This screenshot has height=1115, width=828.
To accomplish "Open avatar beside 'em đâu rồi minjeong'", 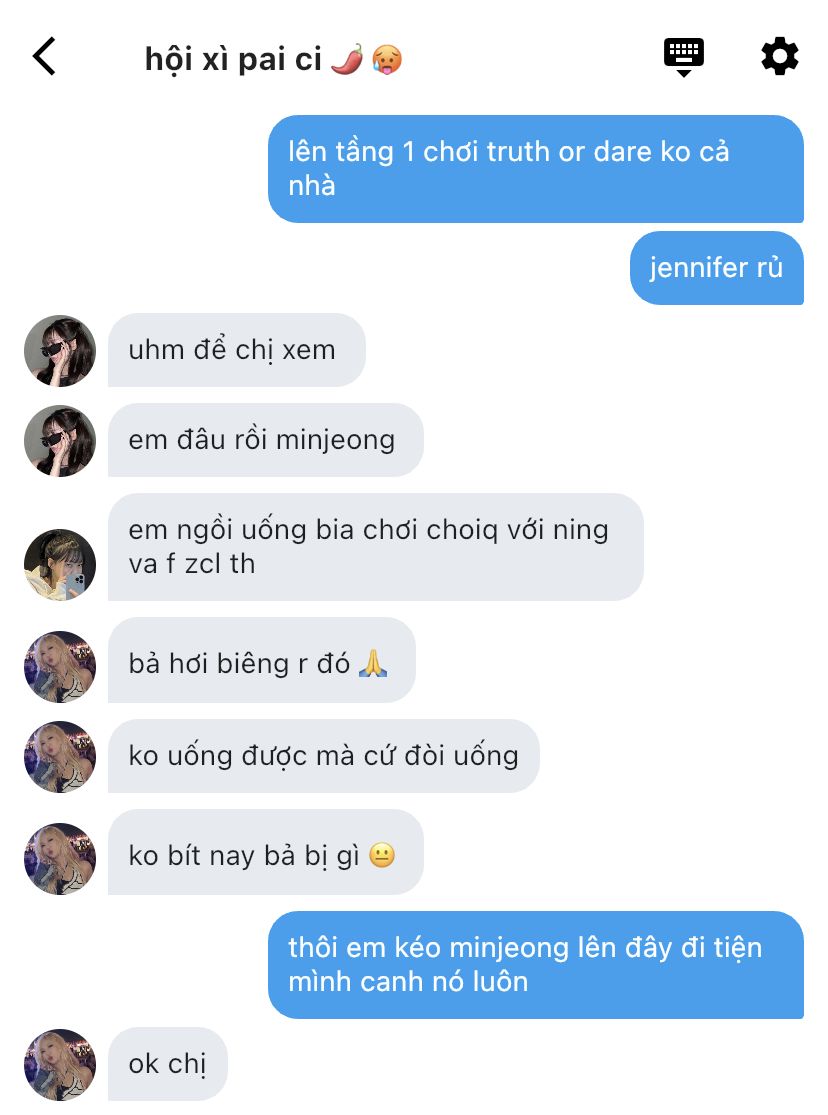I will (x=60, y=441).
